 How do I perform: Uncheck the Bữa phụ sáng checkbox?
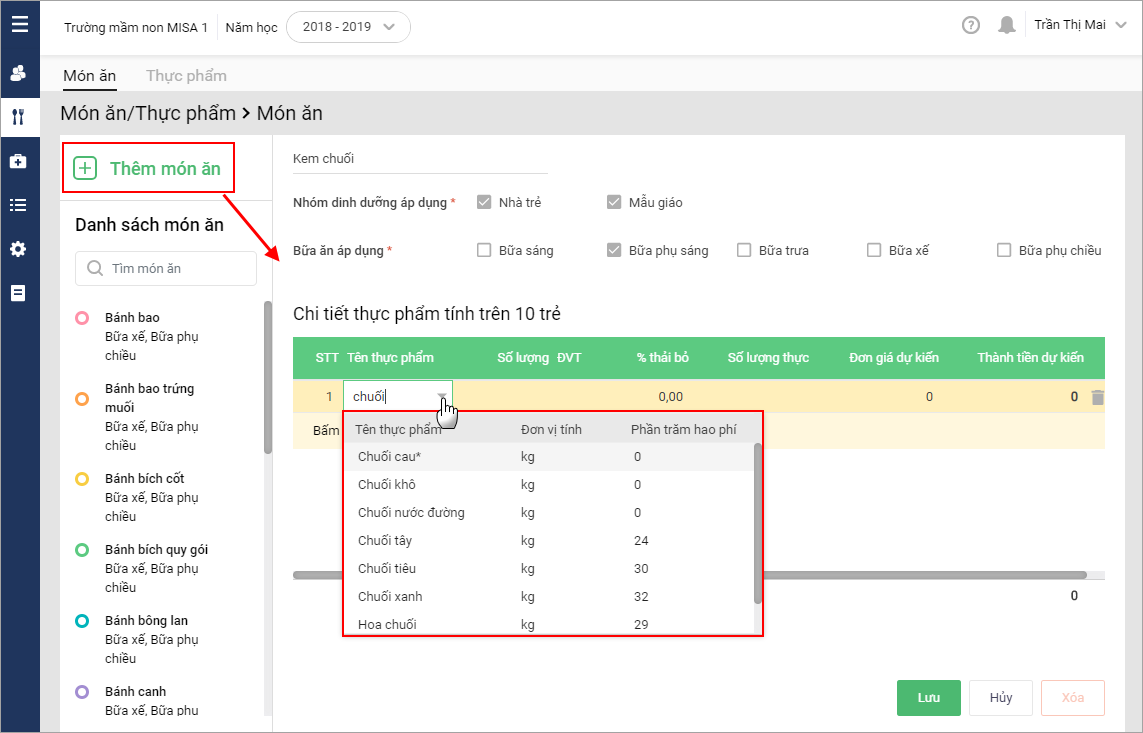point(615,251)
